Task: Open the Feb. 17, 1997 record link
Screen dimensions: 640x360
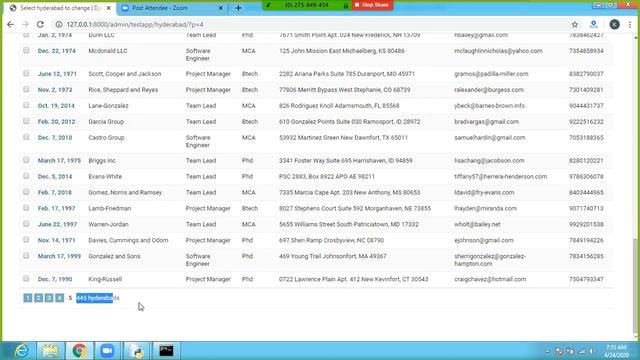Action: (x=56, y=209)
